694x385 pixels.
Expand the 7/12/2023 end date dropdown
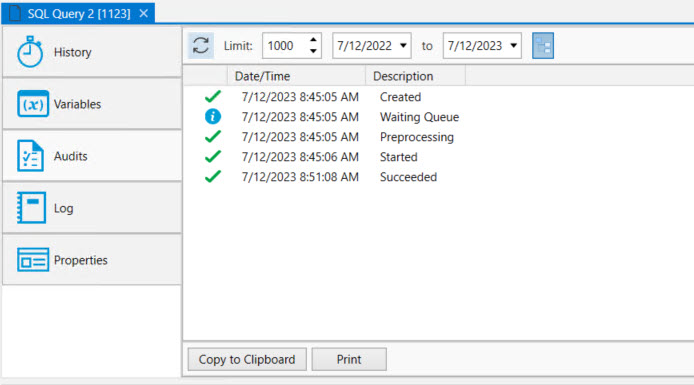[x=513, y=46]
